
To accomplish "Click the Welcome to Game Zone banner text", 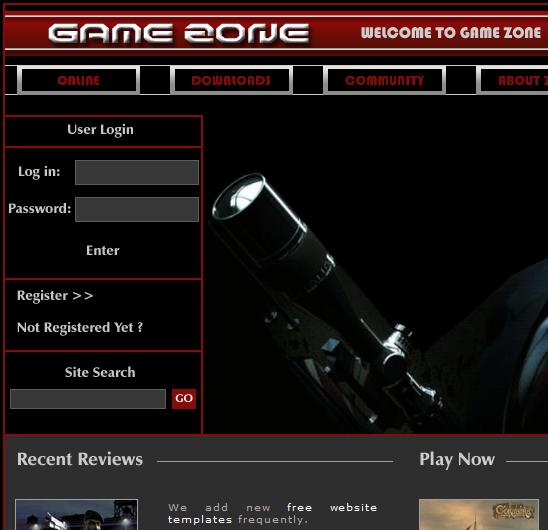I will coord(451,33).
